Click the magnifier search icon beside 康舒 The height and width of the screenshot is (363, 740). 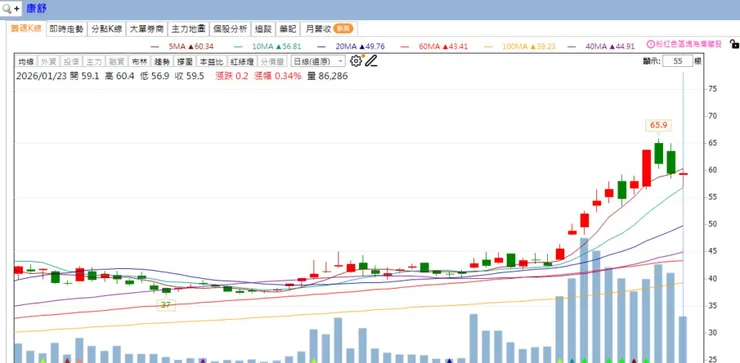7,8
